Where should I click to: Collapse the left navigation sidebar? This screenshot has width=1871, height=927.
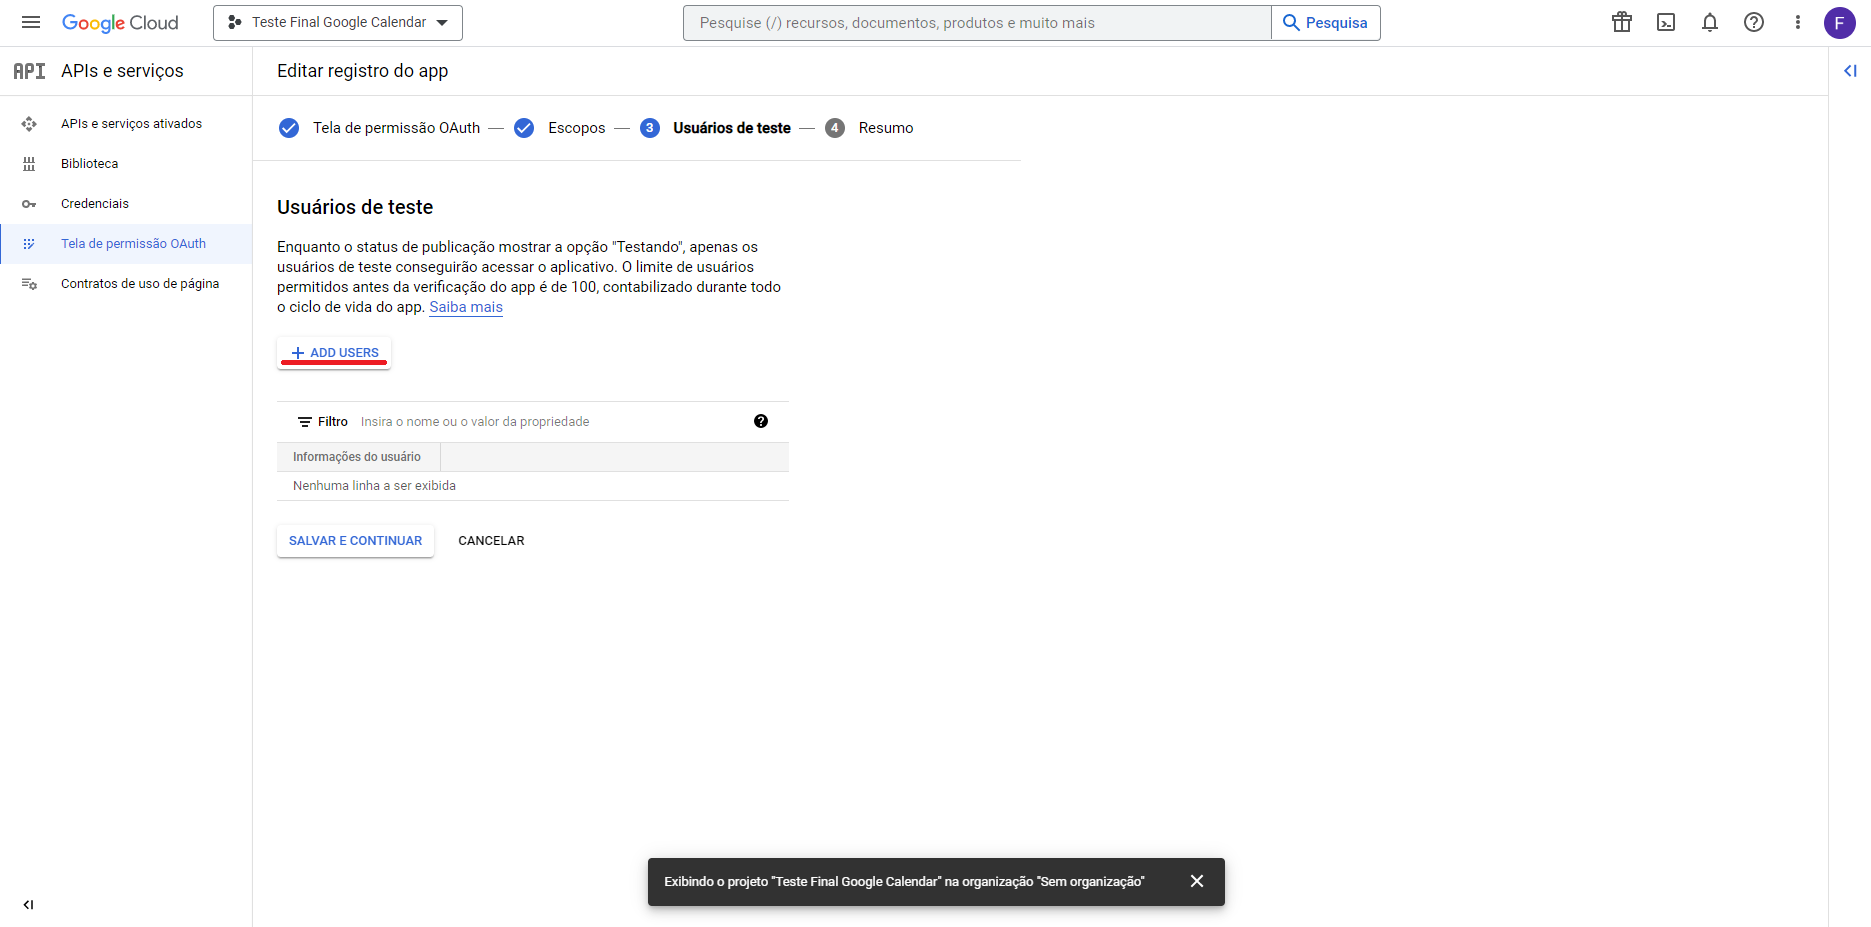pyautogui.click(x=28, y=904)
